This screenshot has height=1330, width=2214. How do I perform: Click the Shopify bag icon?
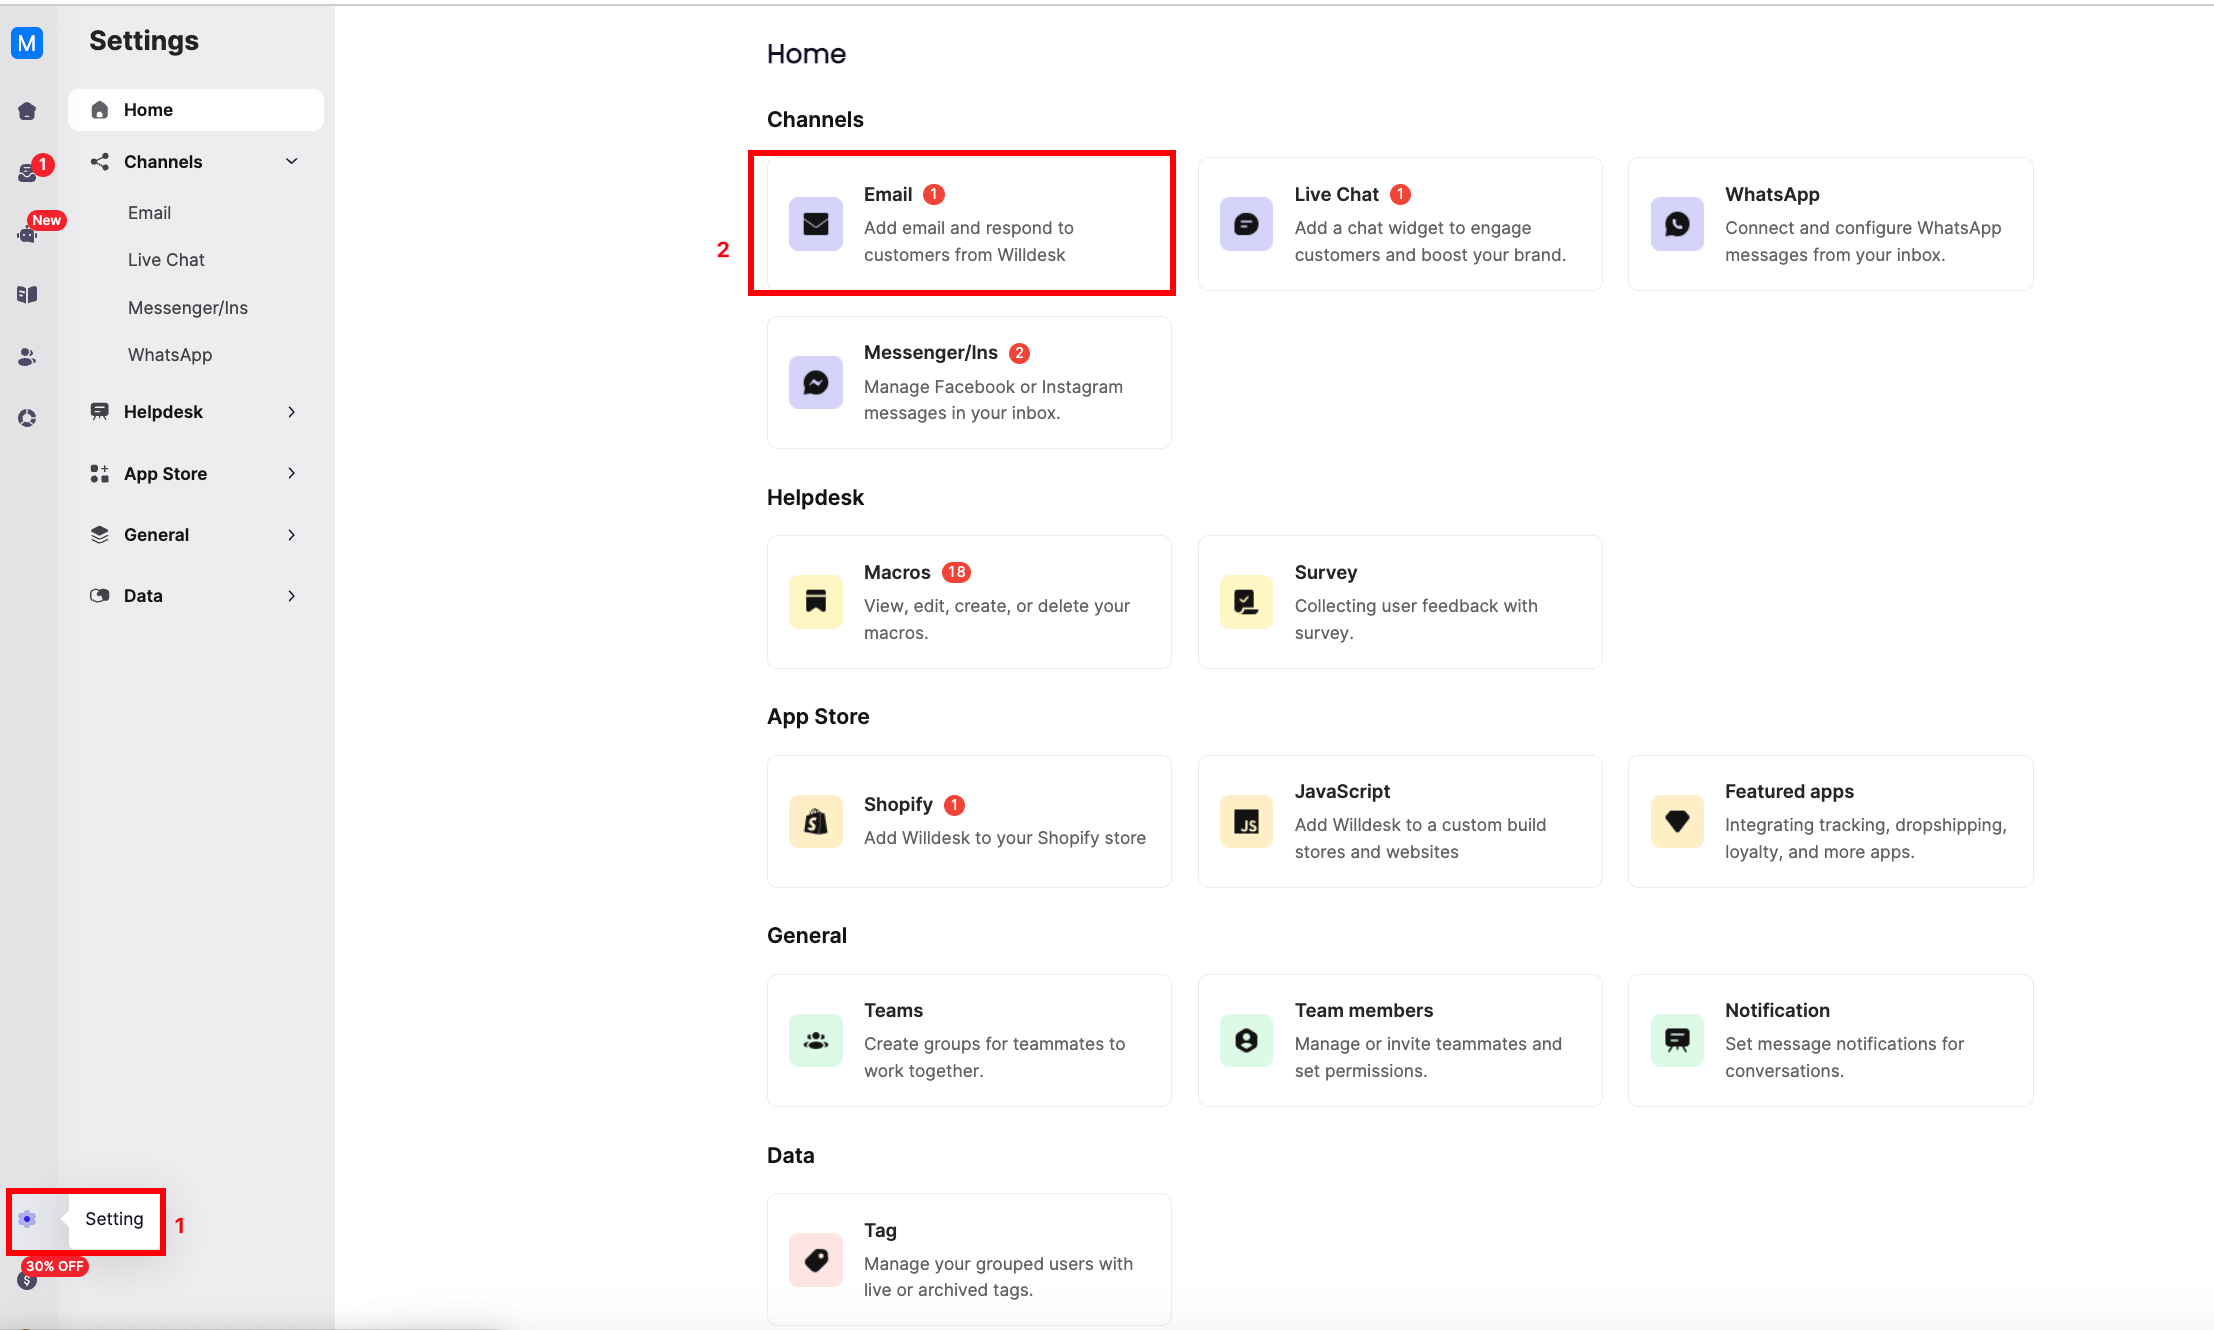816,821
